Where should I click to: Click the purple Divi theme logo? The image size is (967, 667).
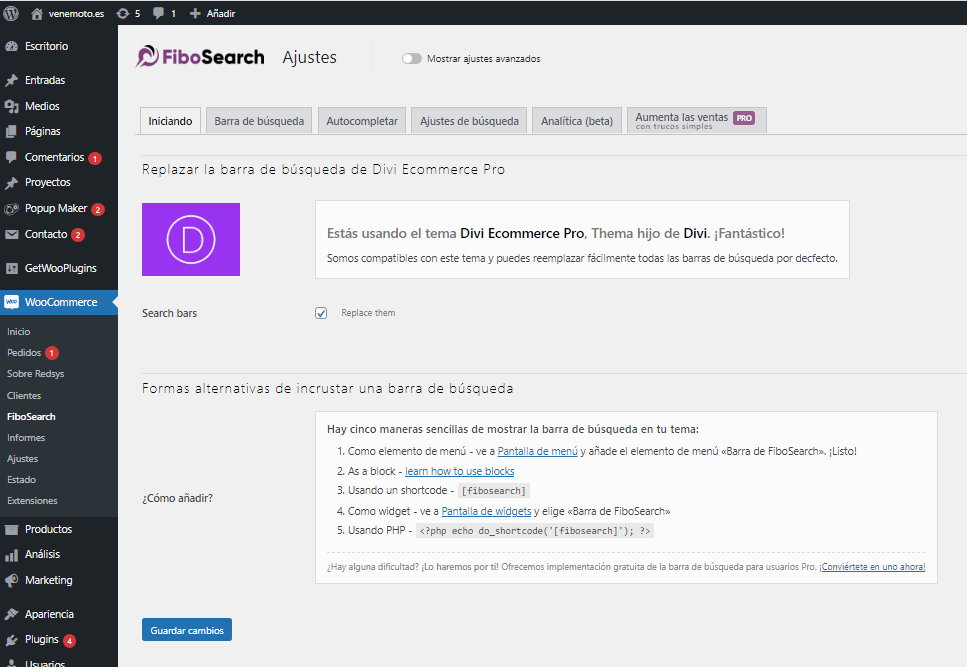tap(191, 239)
